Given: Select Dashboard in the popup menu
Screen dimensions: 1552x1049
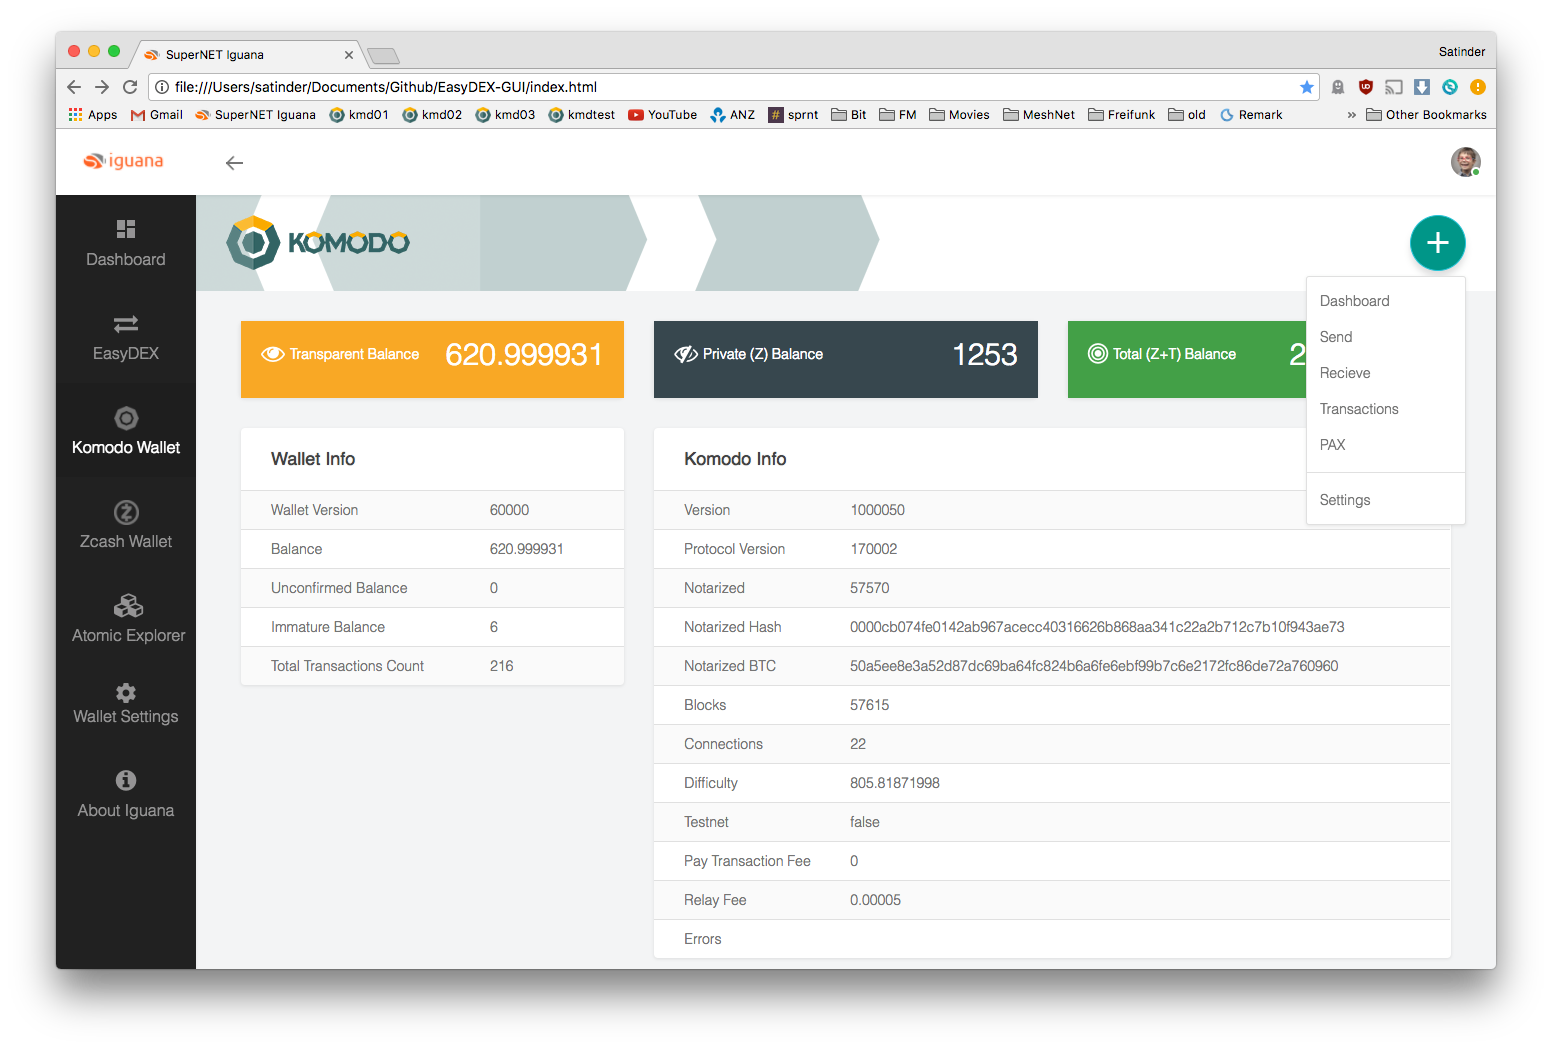Looking at the screenshot, I should 1386,301.
